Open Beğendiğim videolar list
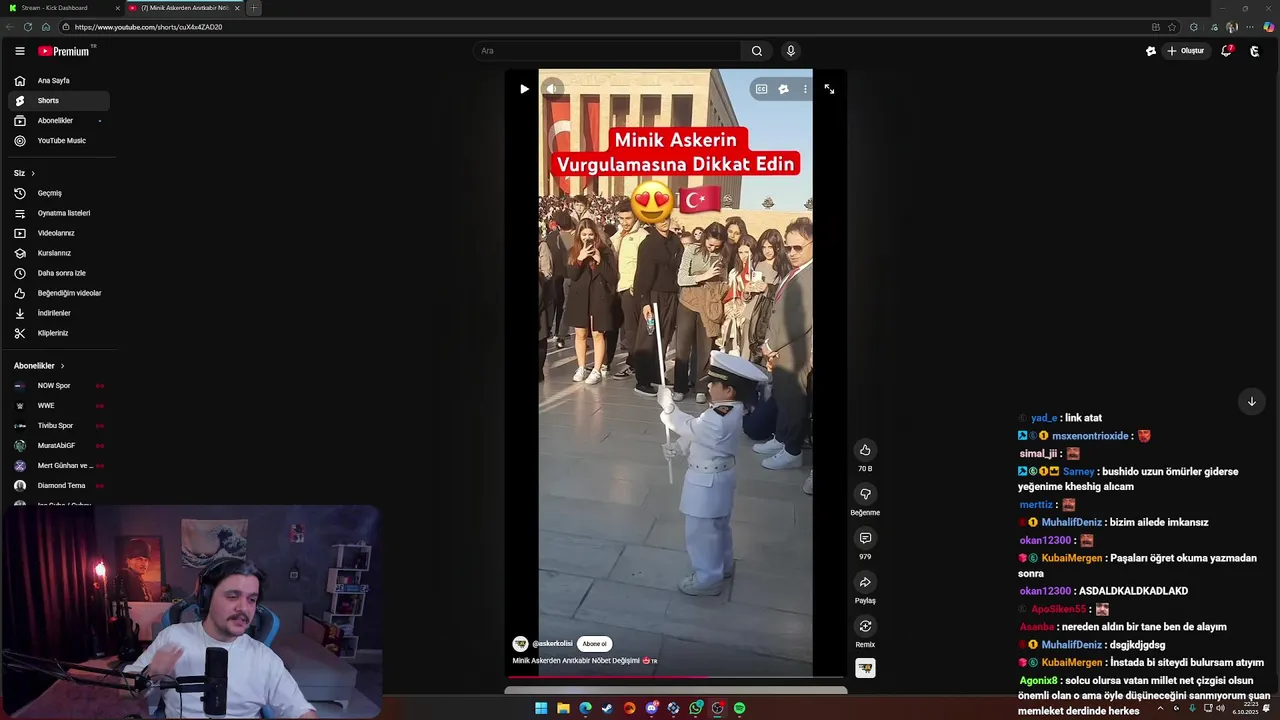Screen dimensions: 1280x720 (x=58, y=293)
